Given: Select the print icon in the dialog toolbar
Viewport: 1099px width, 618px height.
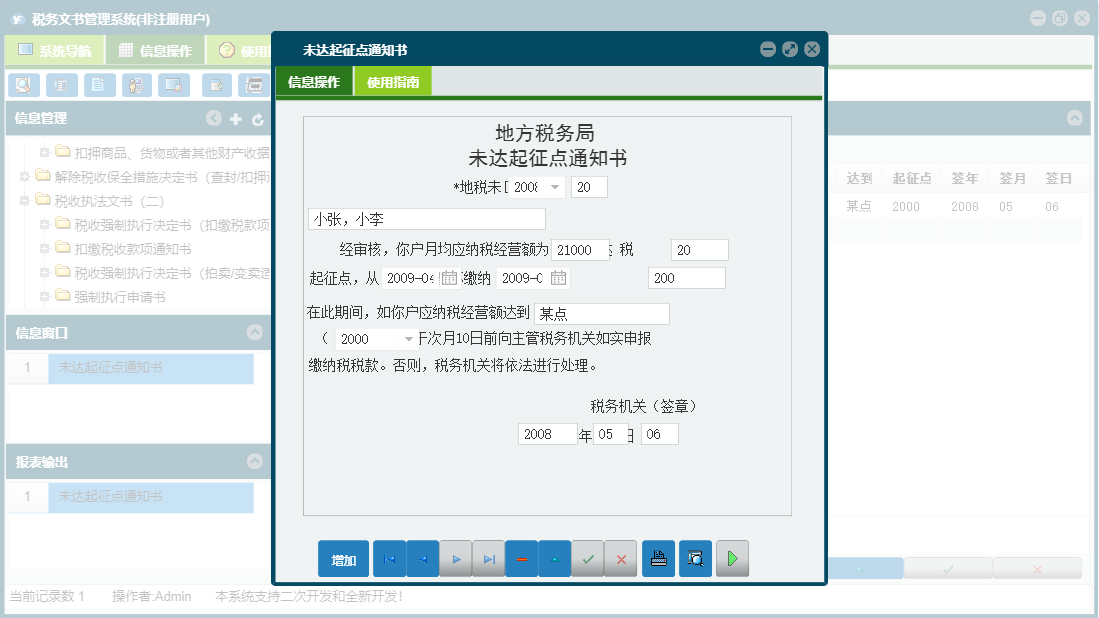Looking at the screenshot, I should click(x=658, y=558).
